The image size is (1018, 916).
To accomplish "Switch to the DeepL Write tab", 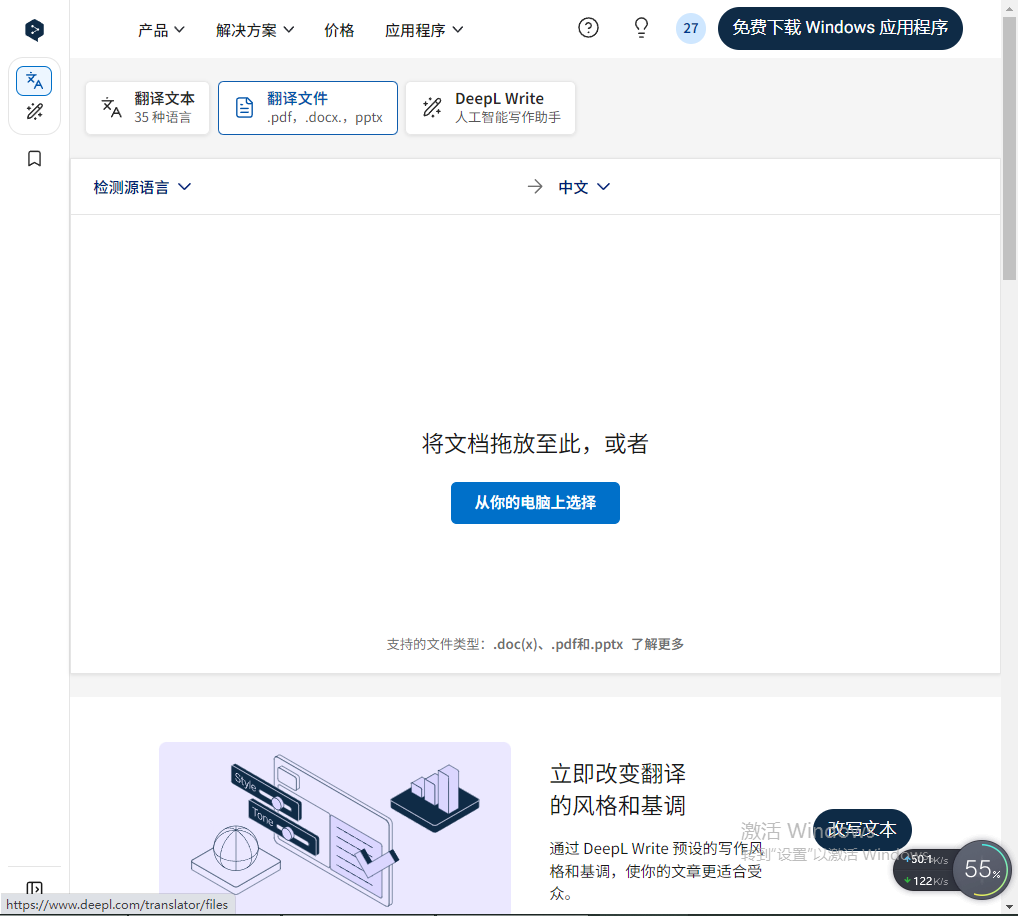I will click(490, 108).
